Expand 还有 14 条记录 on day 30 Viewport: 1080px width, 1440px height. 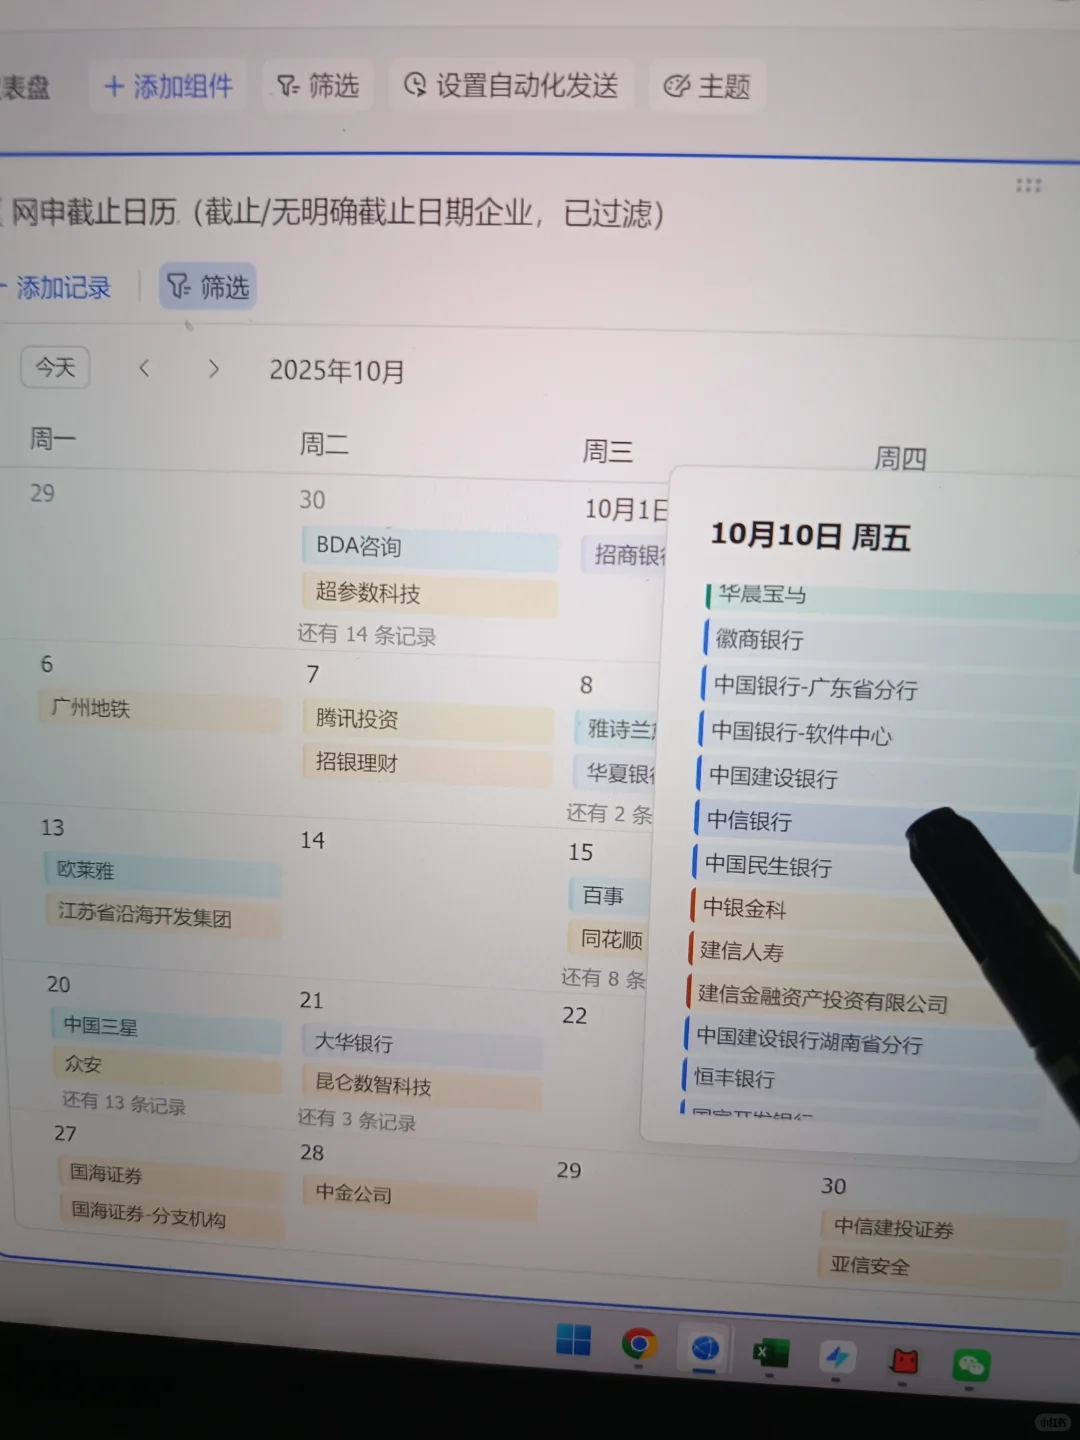click(x=367, y=635)
